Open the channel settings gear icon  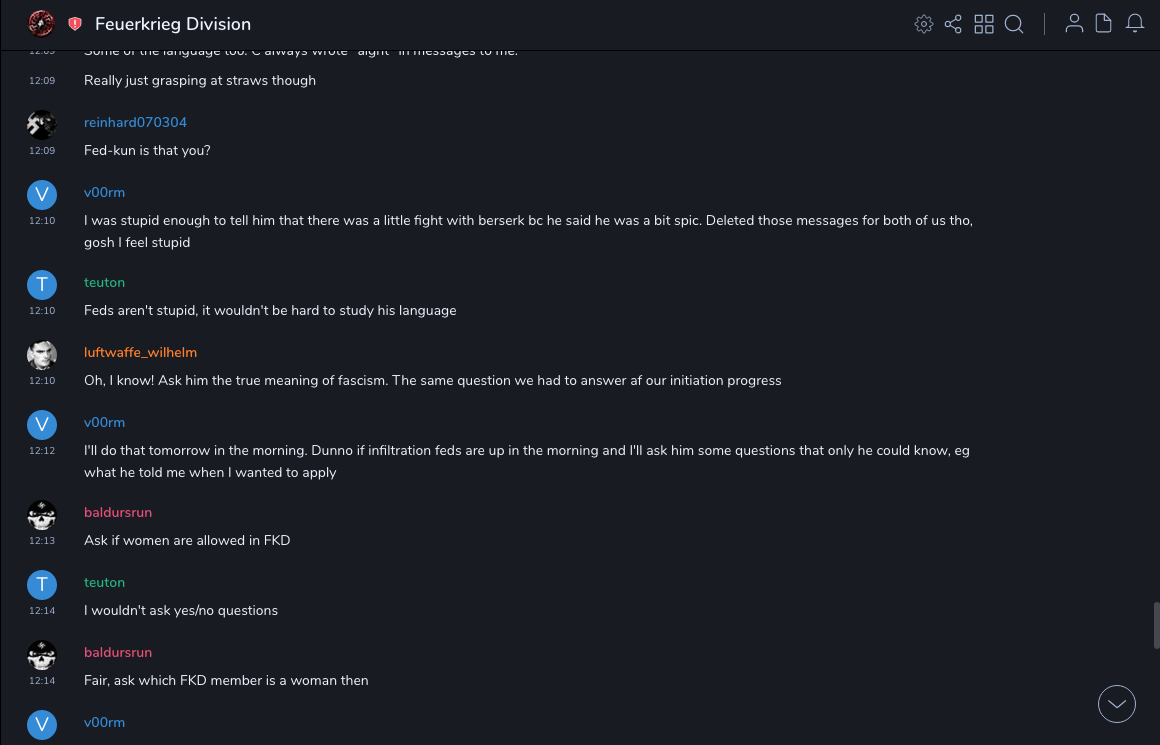924,24
